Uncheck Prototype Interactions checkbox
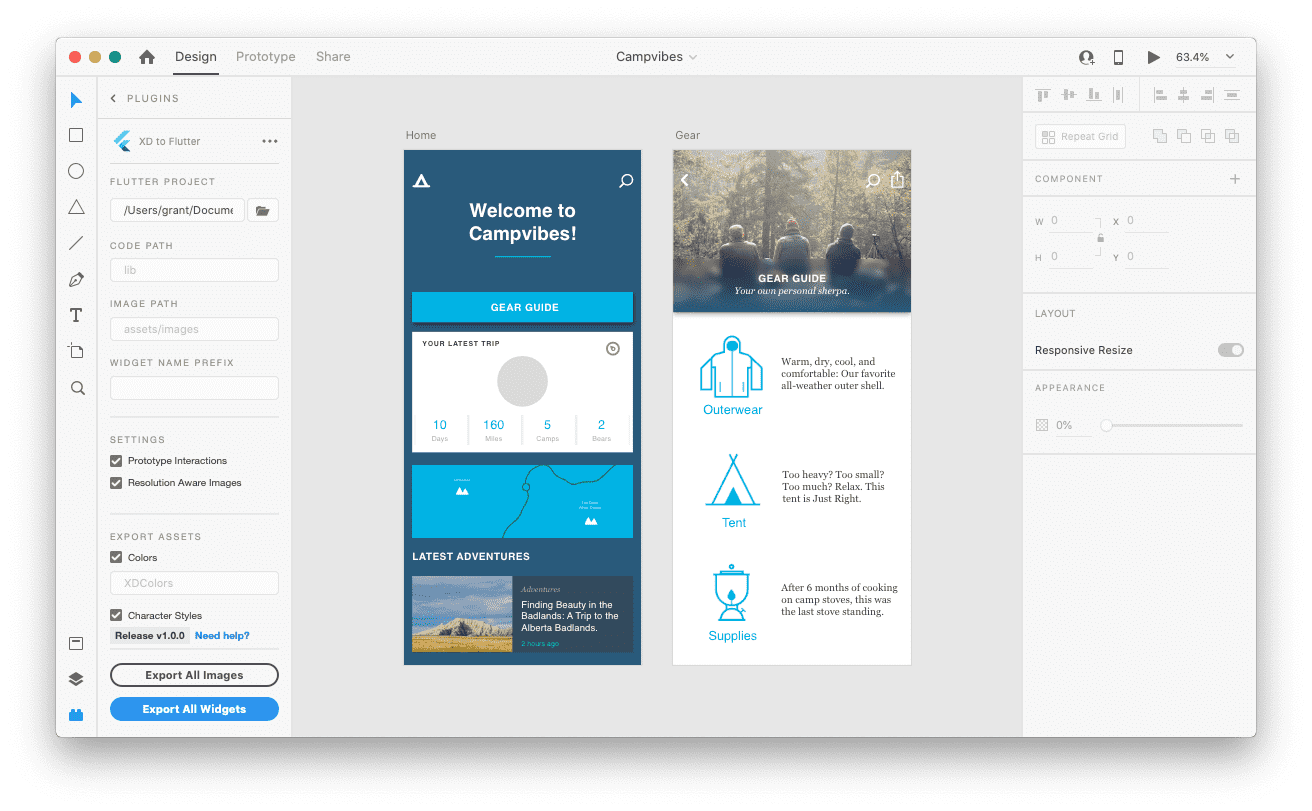 116,461
